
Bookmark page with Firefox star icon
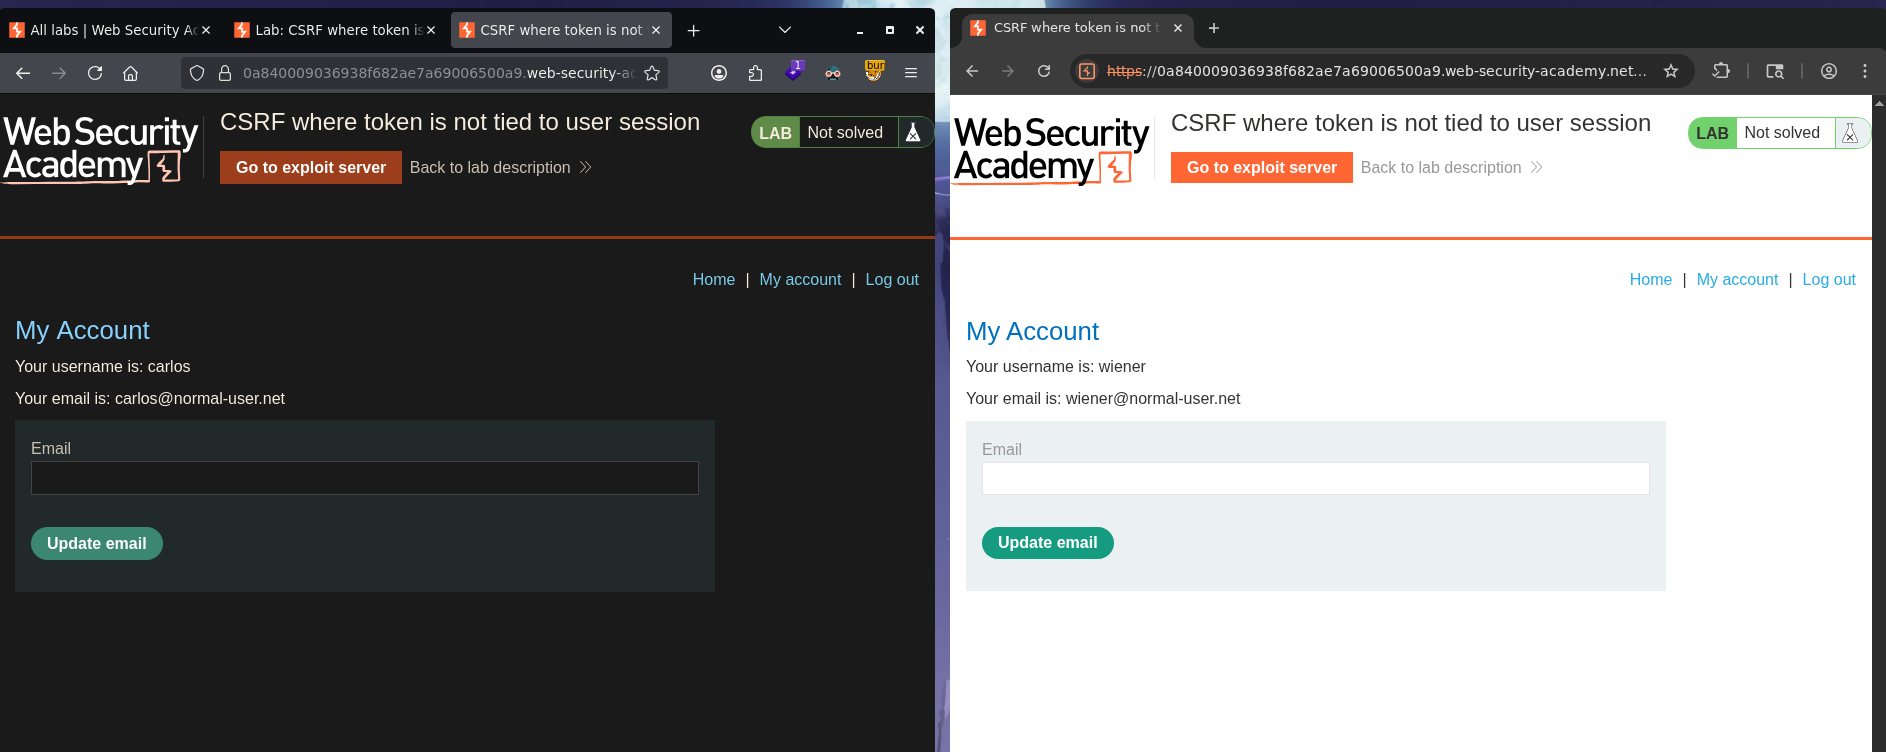point(652,73)
